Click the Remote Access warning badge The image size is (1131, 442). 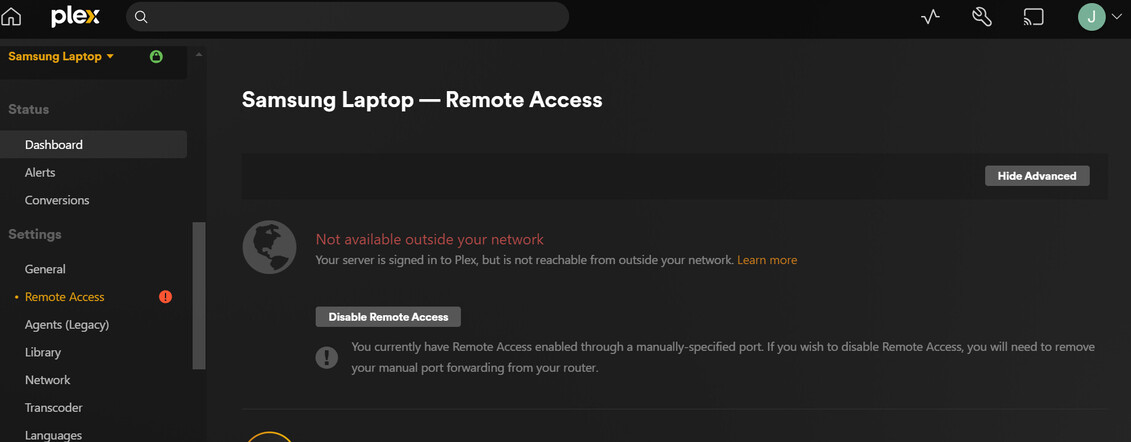(x=166, y=297)
